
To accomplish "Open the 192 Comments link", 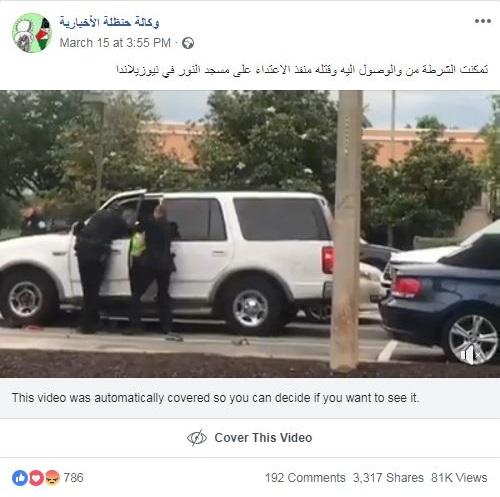I will pos(305,478).
